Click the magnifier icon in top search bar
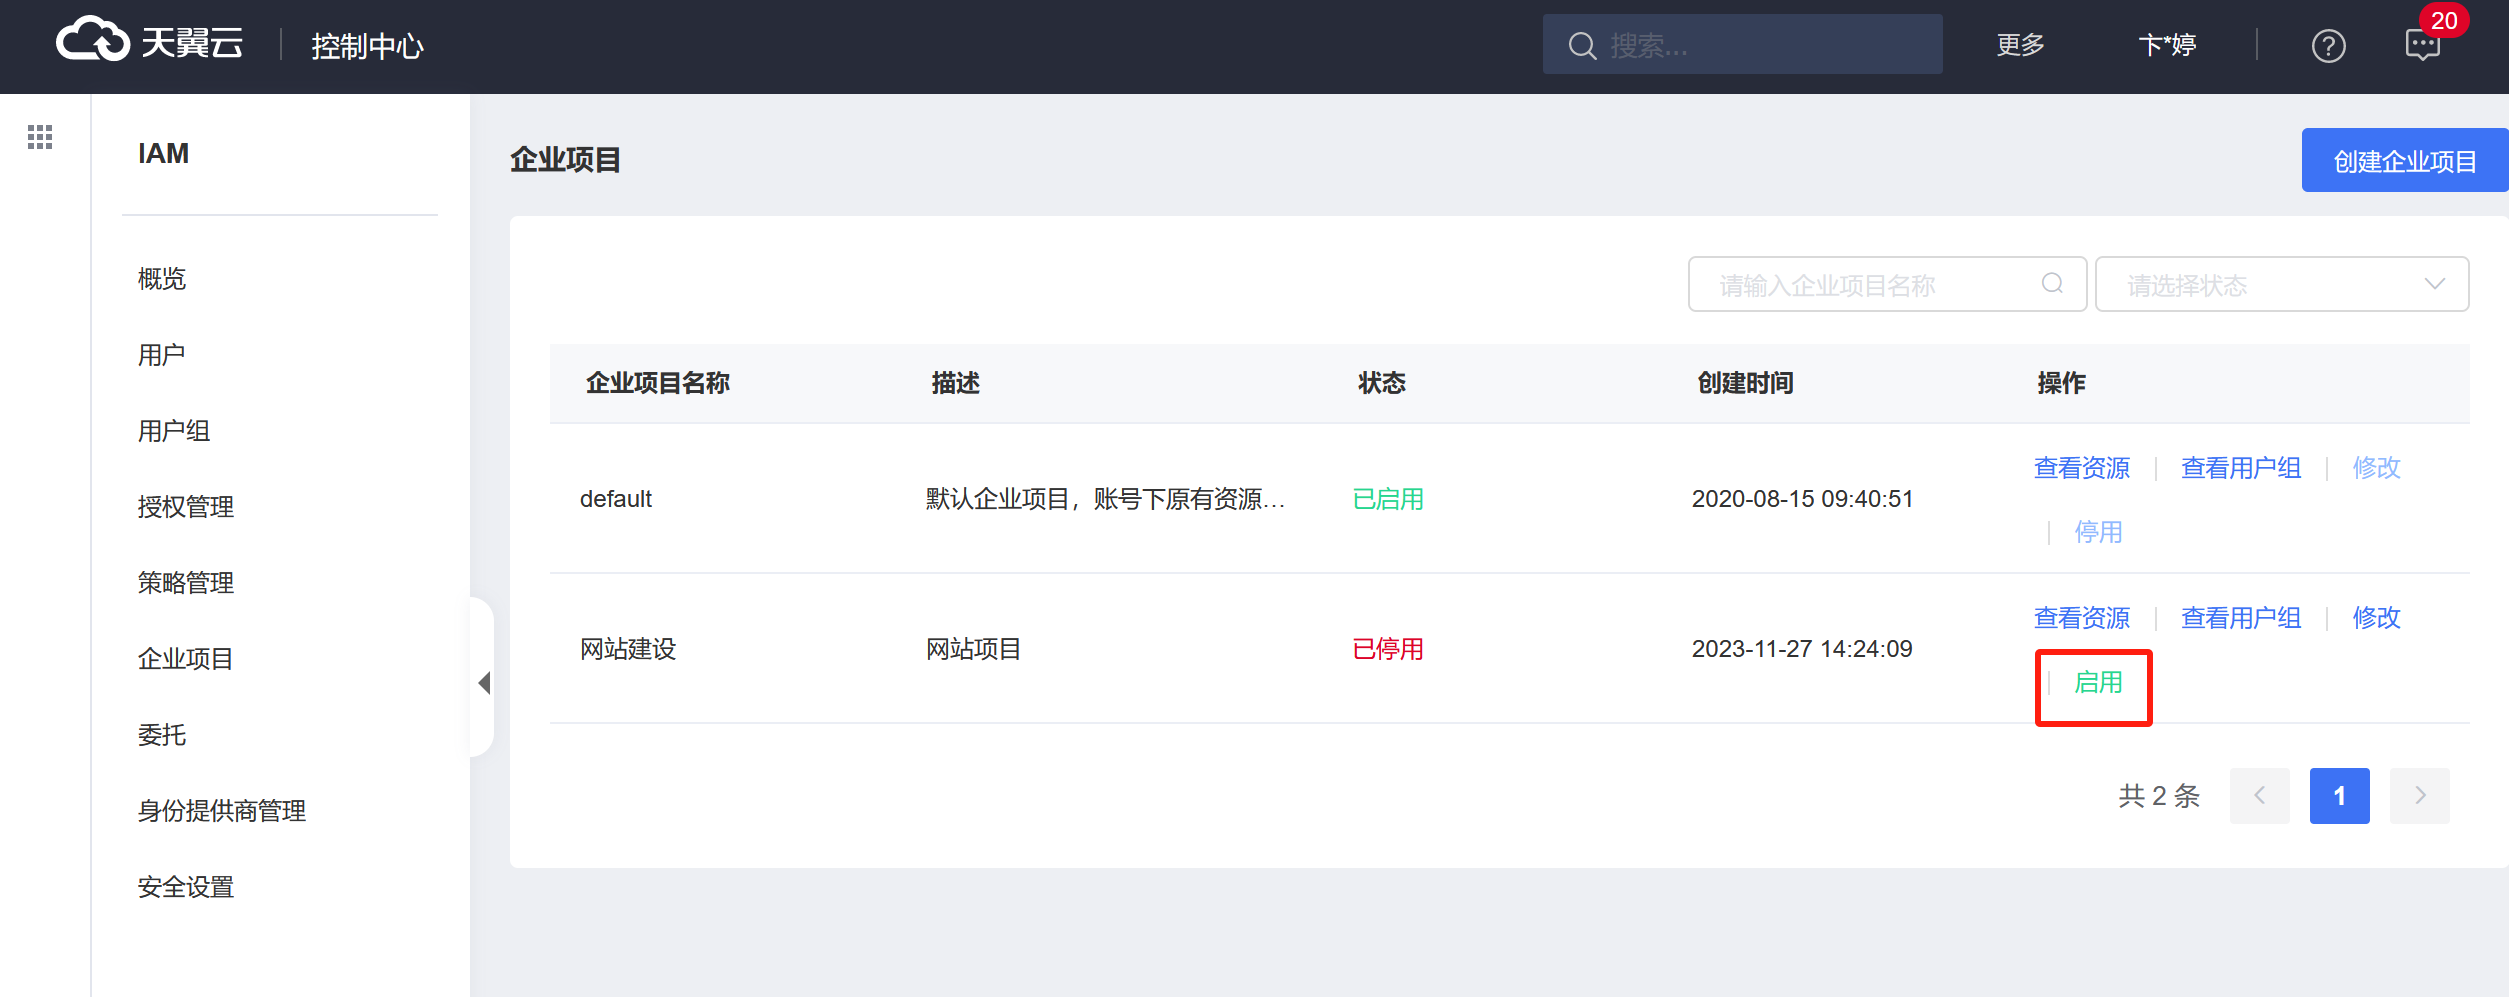The image size is (2509, 997). pyautogui.click(x=1581, y=46)
